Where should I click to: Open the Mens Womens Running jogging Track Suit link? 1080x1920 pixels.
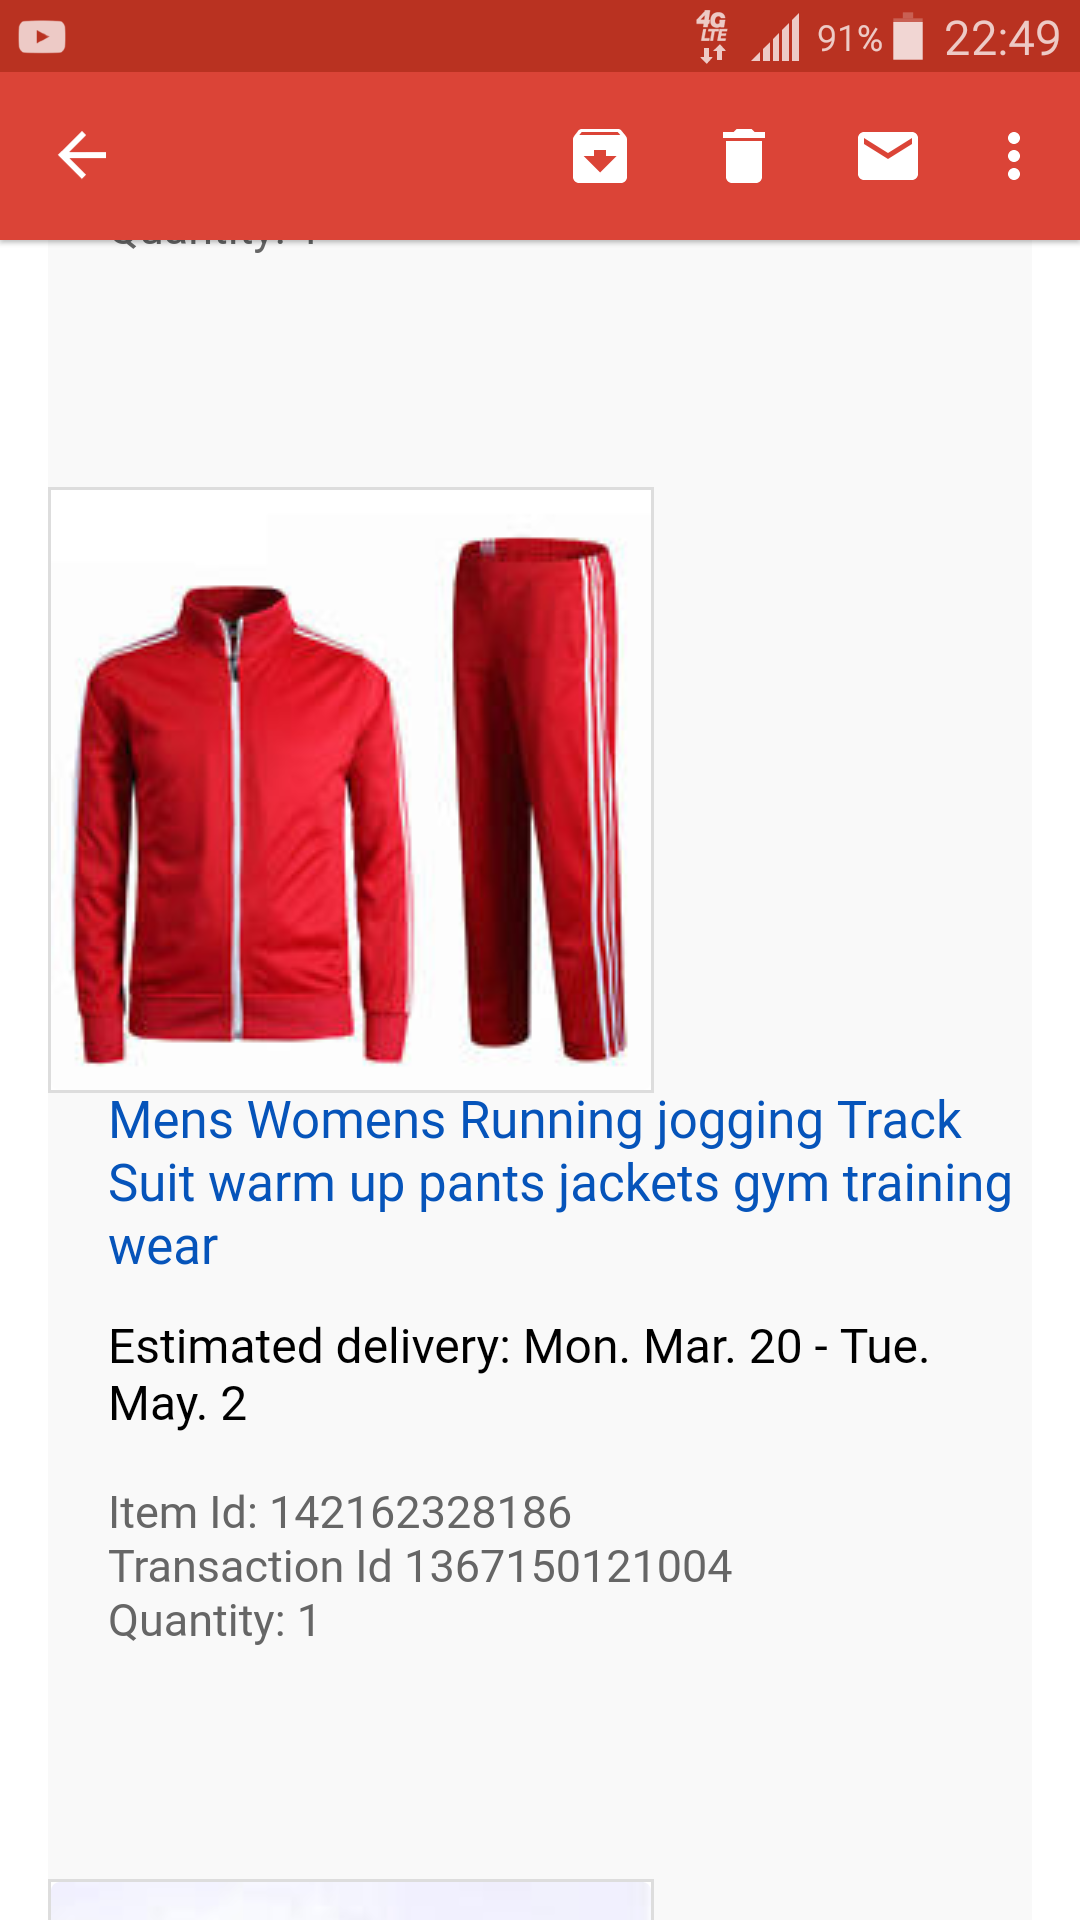(560, 1183)
